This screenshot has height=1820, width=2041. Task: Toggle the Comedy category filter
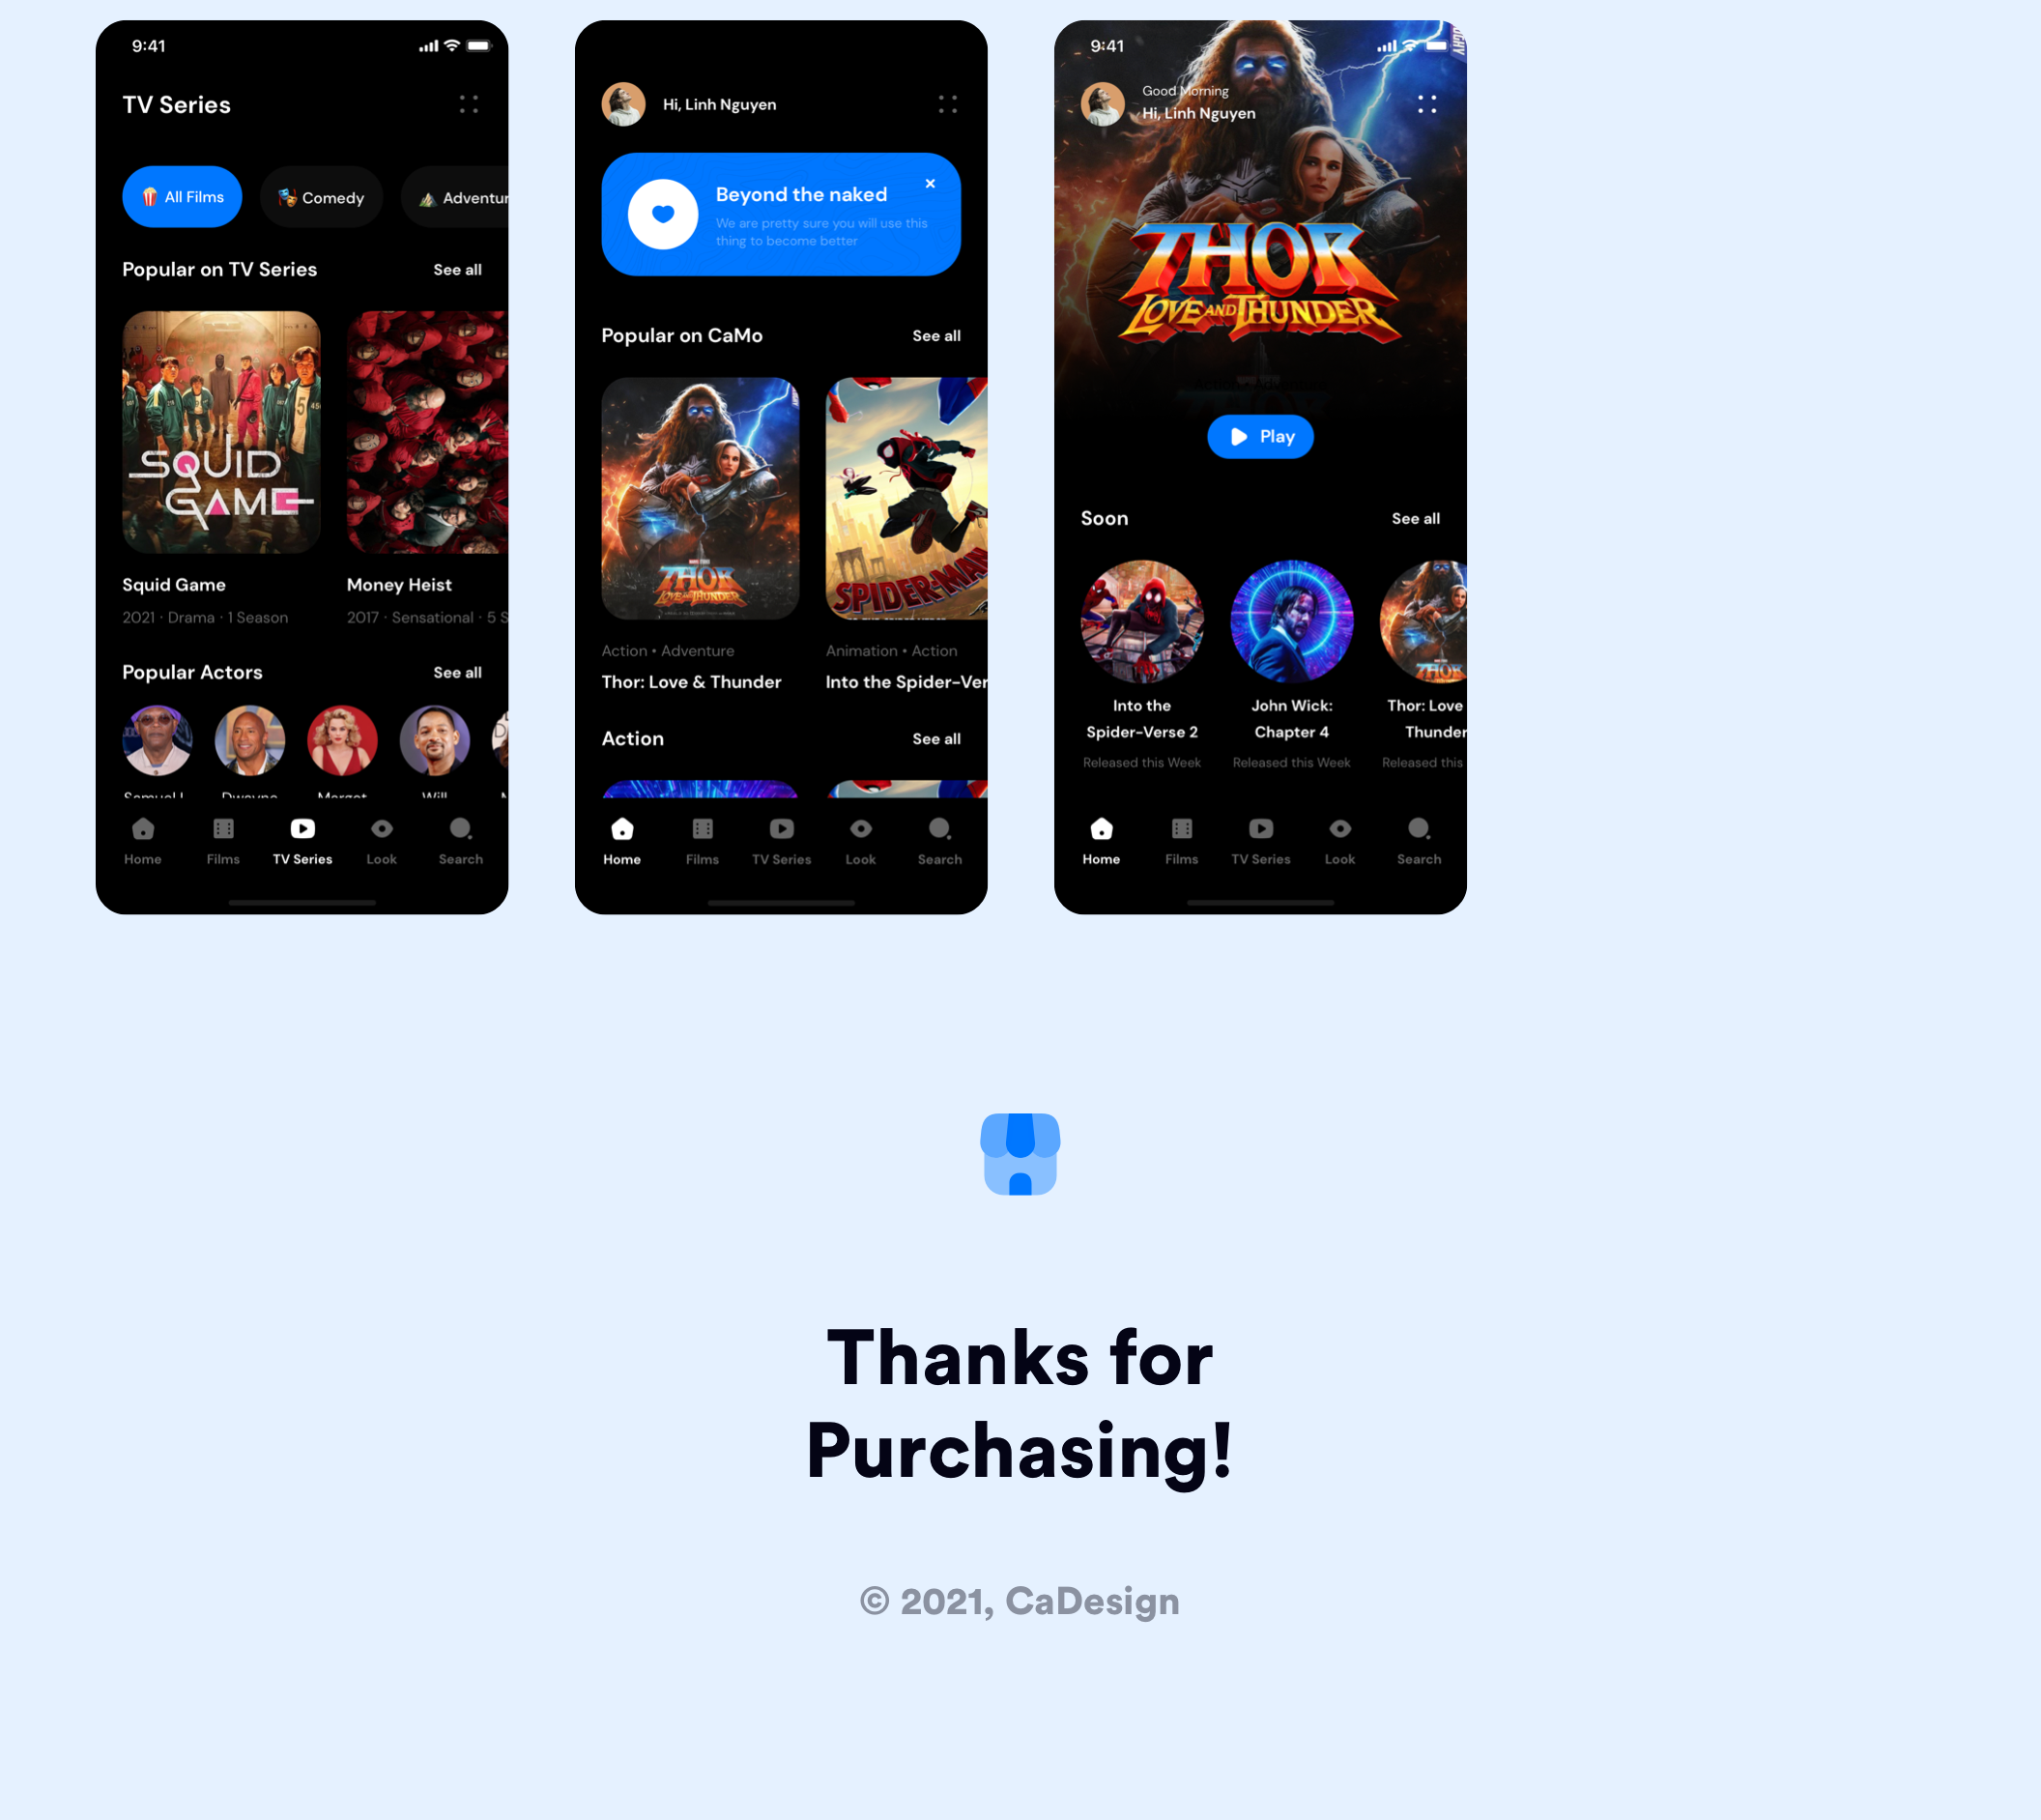pos(322,197)
